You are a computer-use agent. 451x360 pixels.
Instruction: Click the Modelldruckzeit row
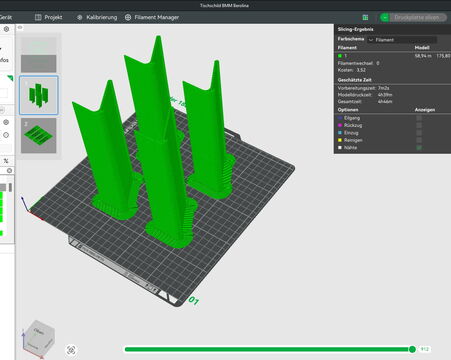coord(365,95)
